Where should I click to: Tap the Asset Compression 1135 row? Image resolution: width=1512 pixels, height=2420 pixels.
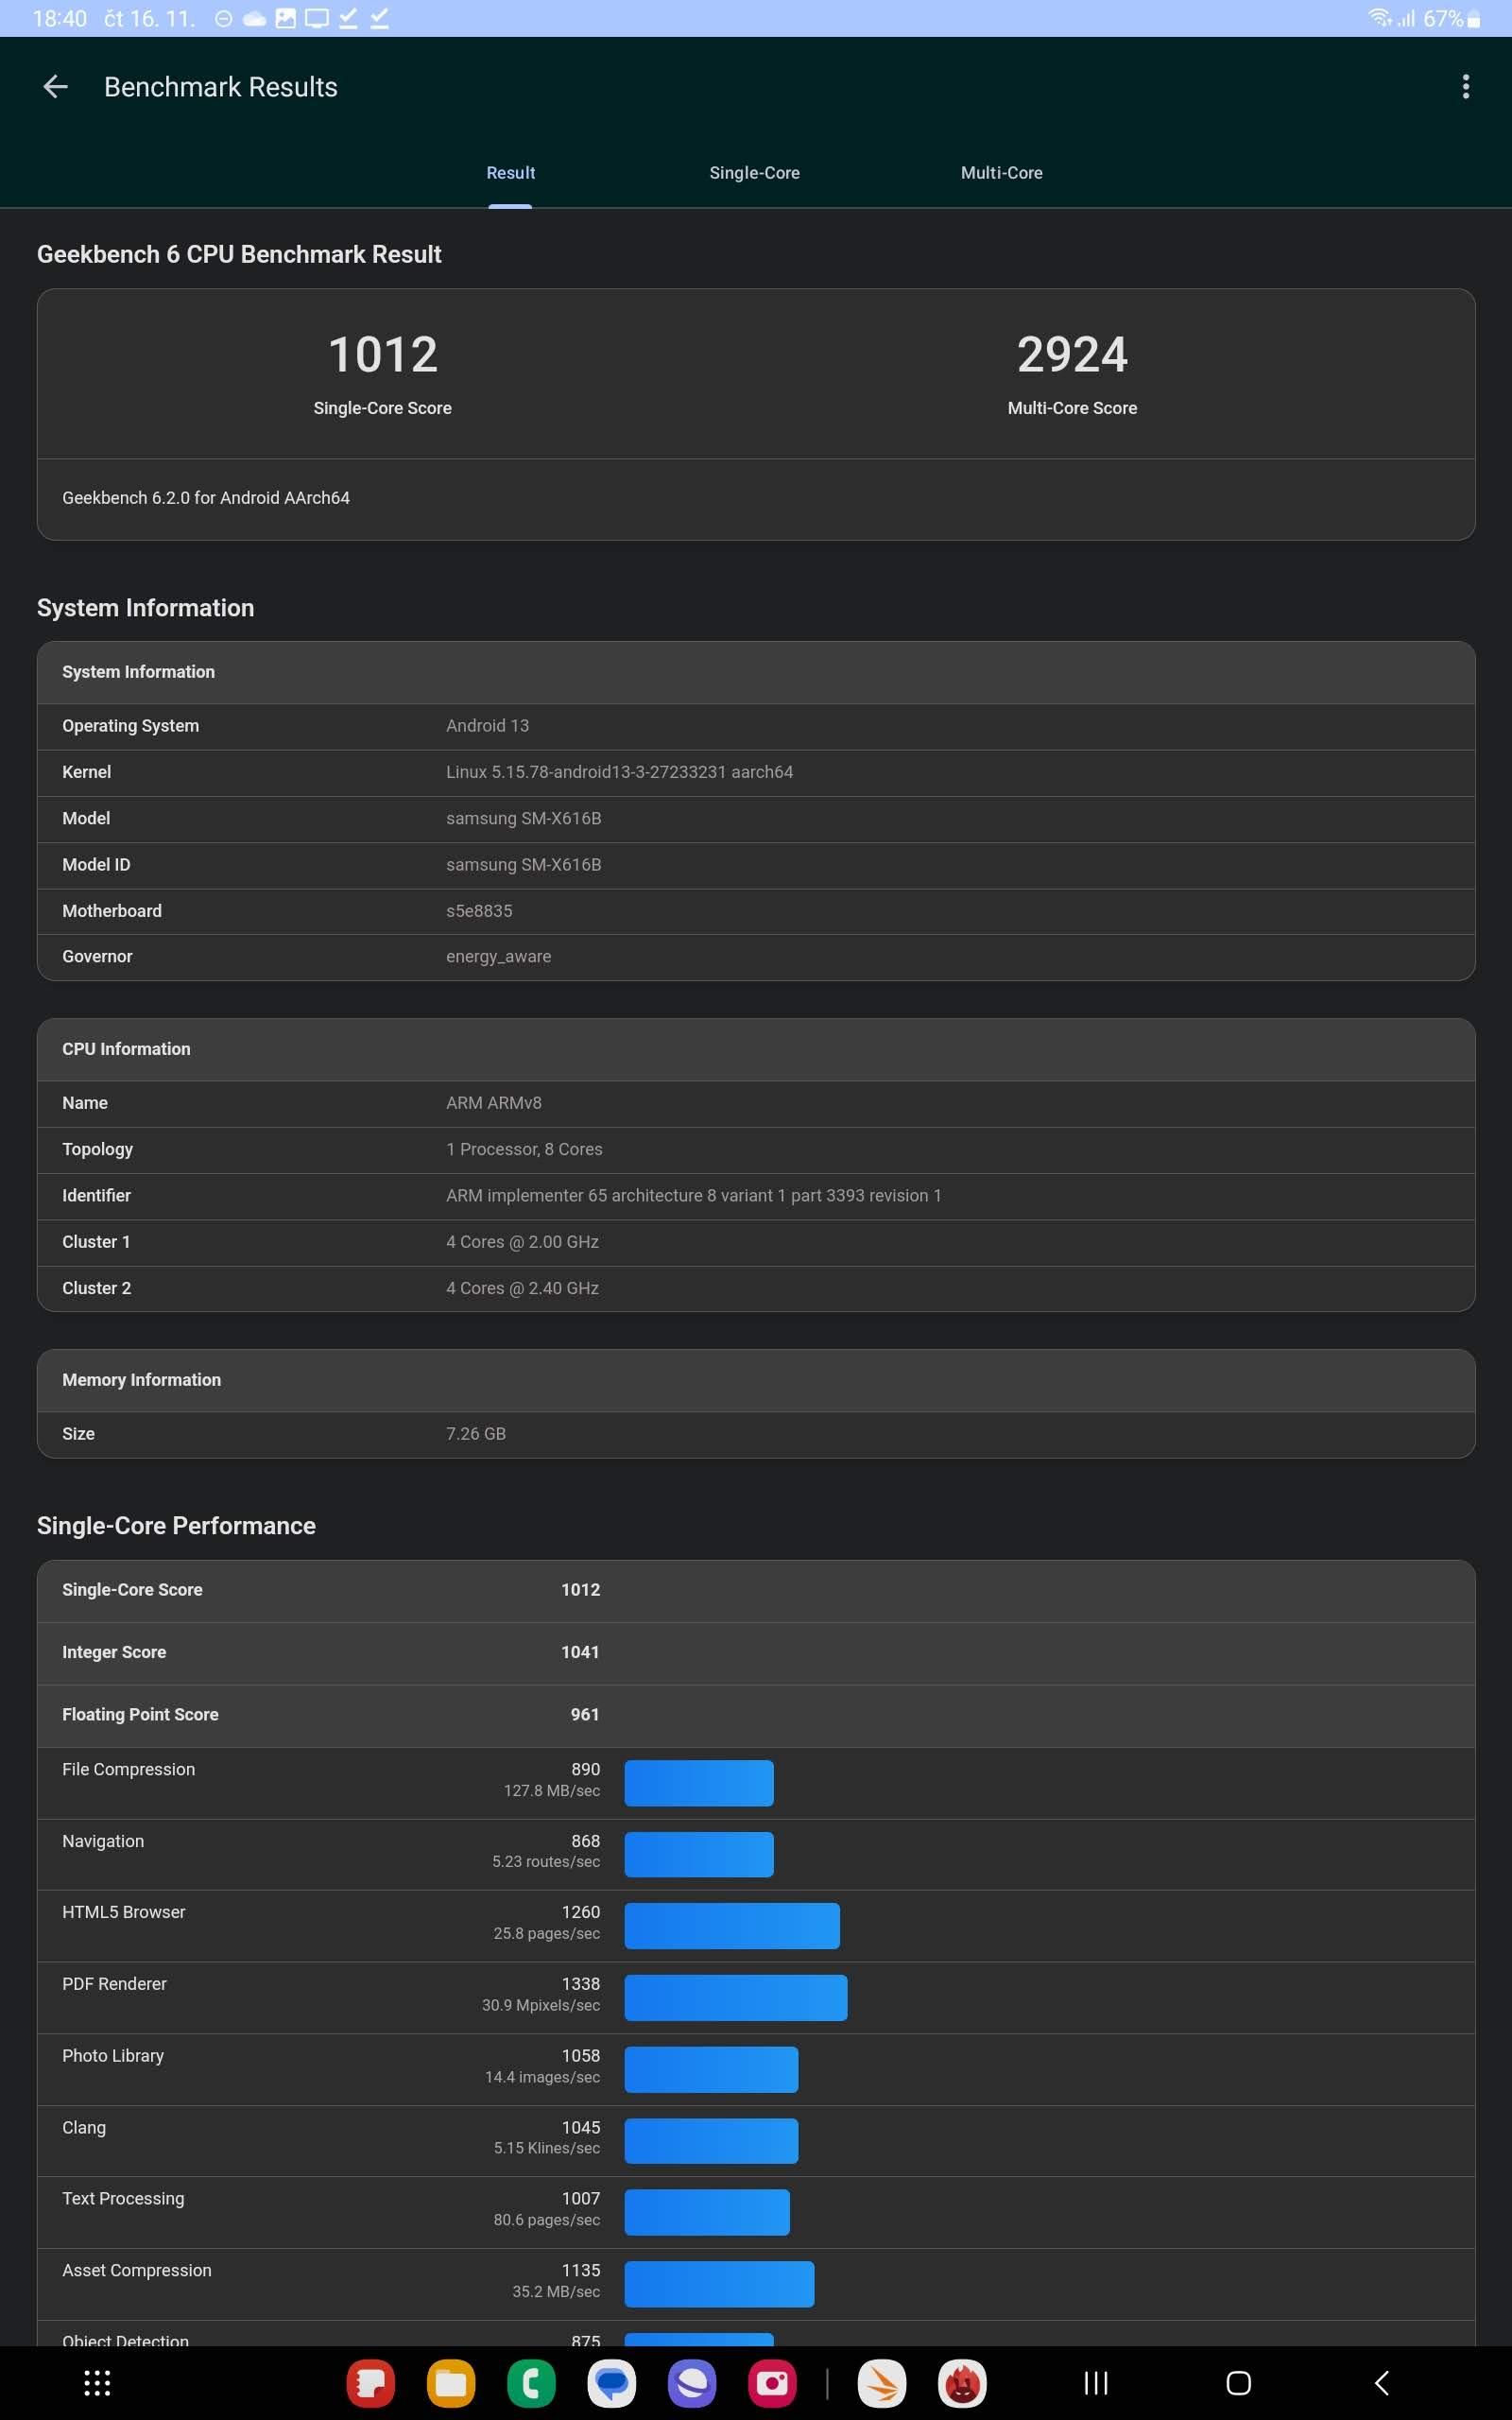pos(756,2284)
